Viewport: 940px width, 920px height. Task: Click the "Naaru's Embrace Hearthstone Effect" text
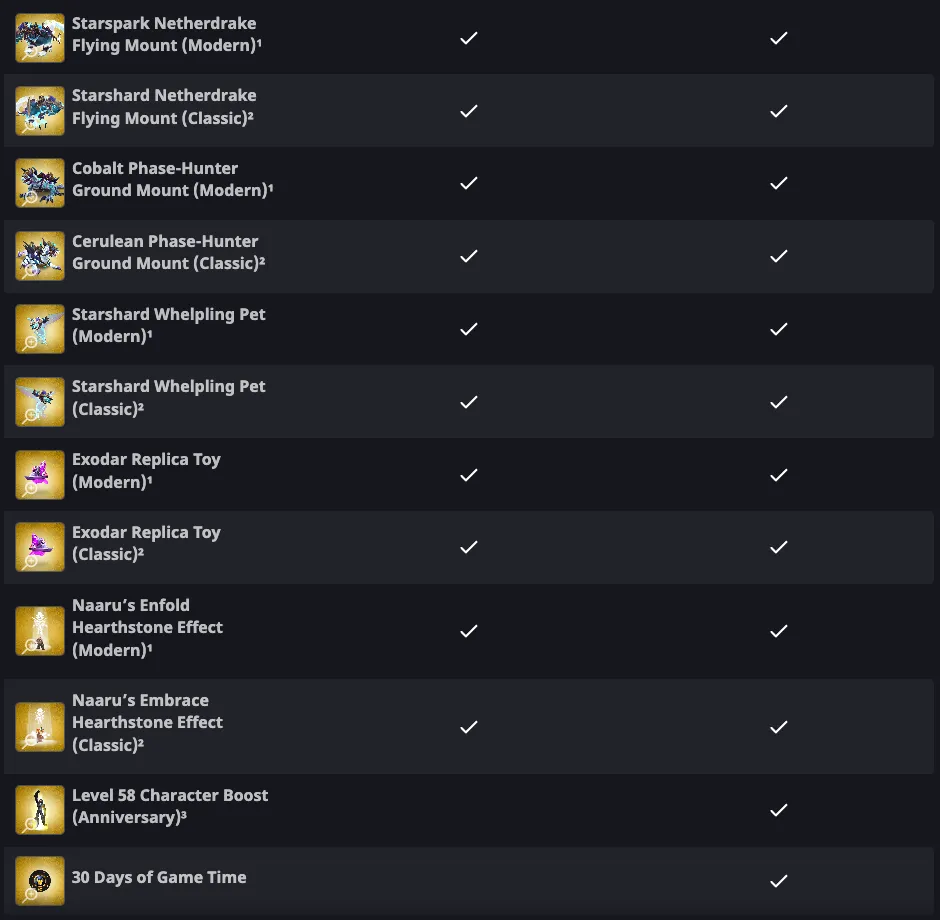point(147,722)
